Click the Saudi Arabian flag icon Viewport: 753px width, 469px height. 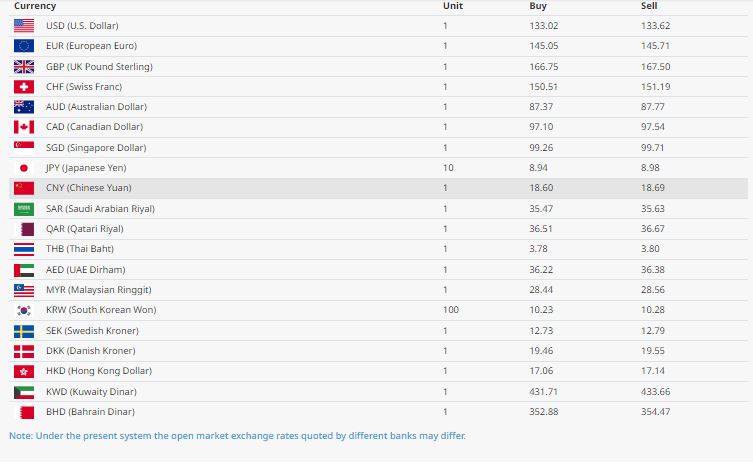tap(25, 209)
